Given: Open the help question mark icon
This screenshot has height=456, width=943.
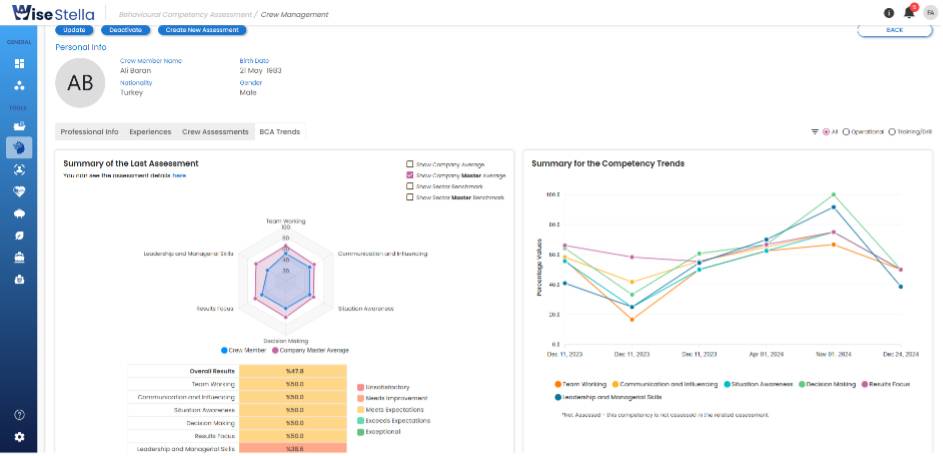Looking at the screenshot, I should click(x=19, y=414).
